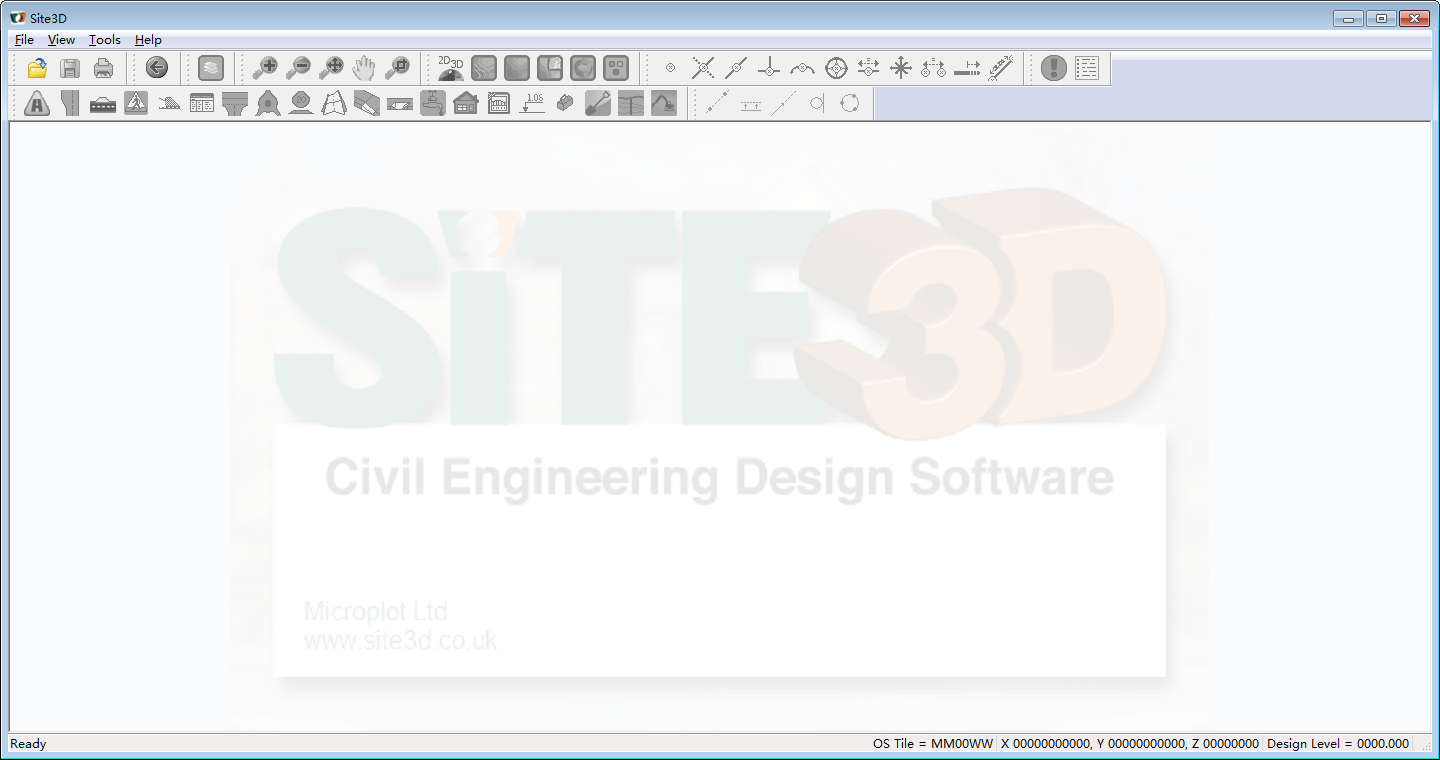1440x760 pixels.
Task: Click the map tile view icon
Action: pos(550,68)
